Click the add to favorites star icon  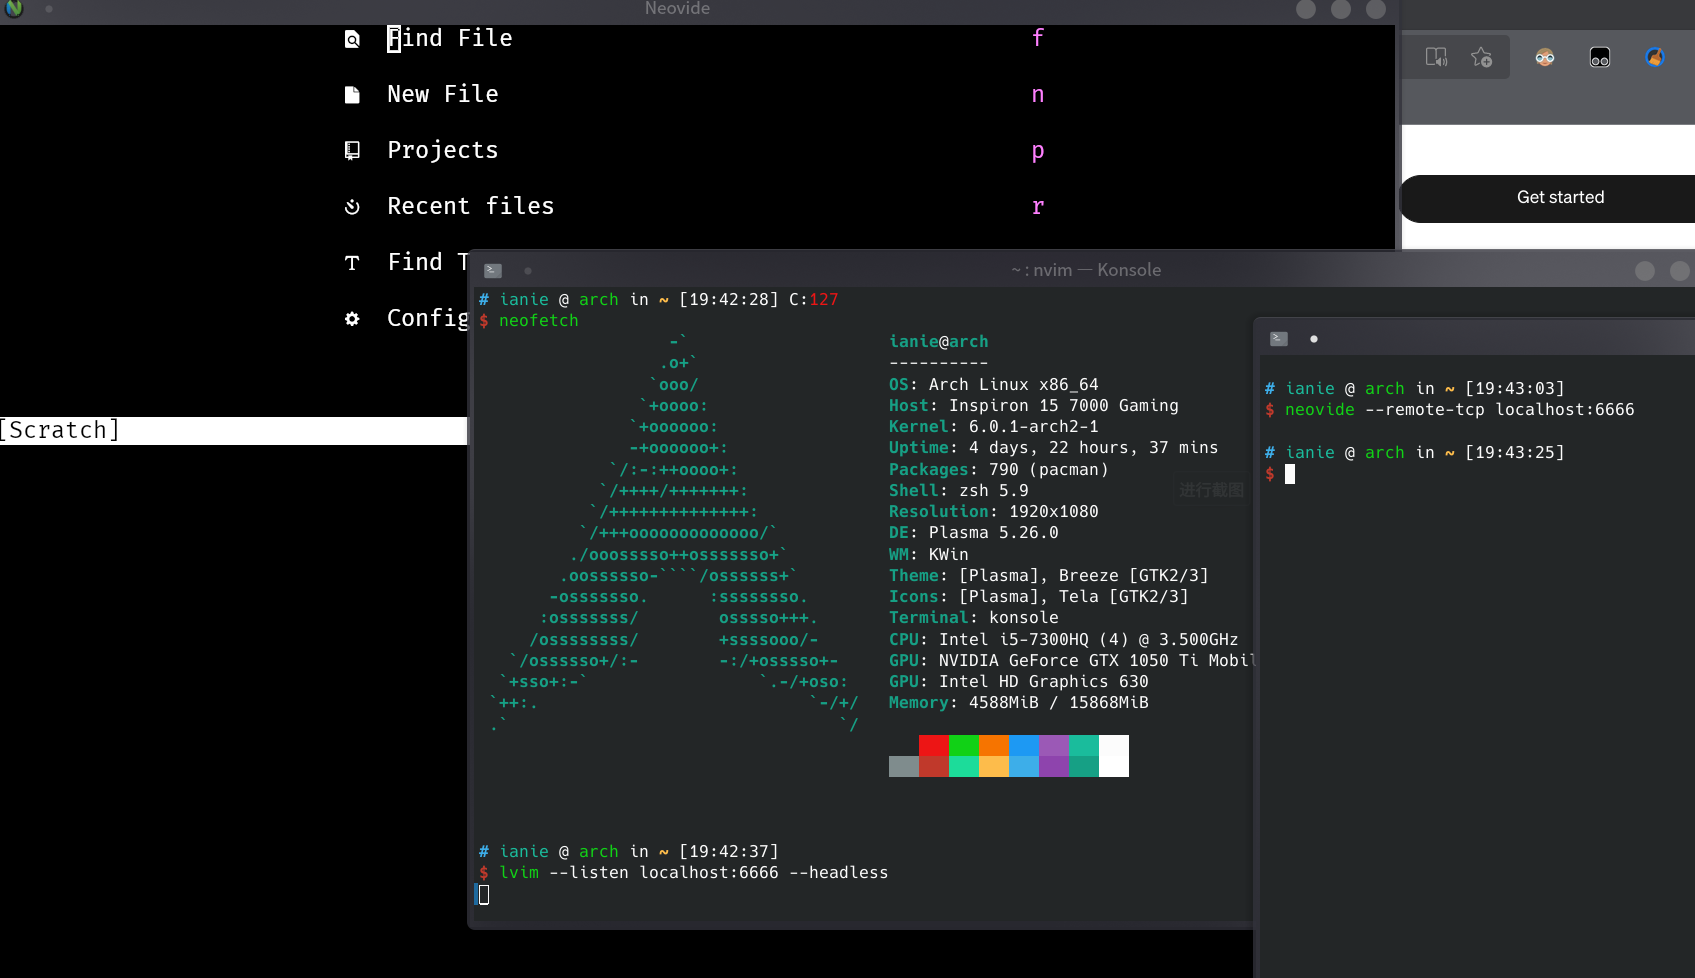coord(1481,57)
